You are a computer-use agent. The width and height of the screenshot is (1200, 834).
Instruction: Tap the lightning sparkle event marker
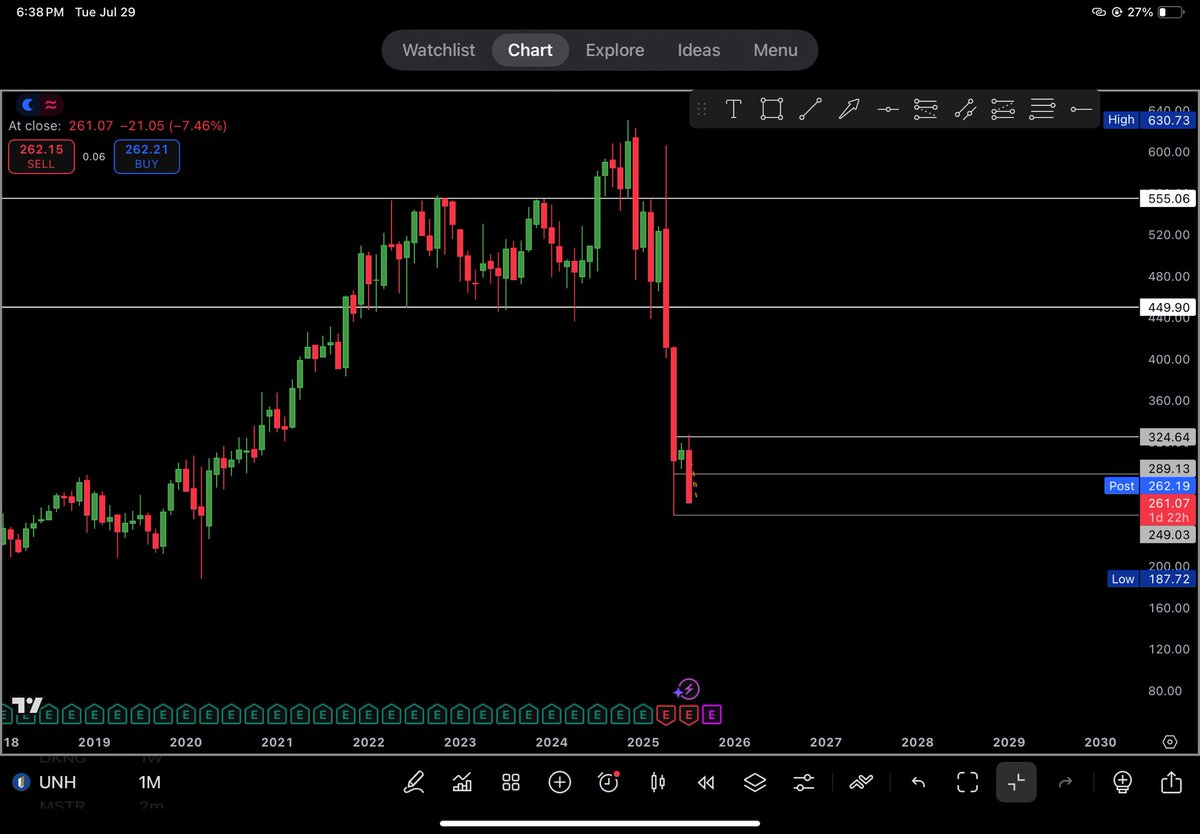(x=686, y=689)
